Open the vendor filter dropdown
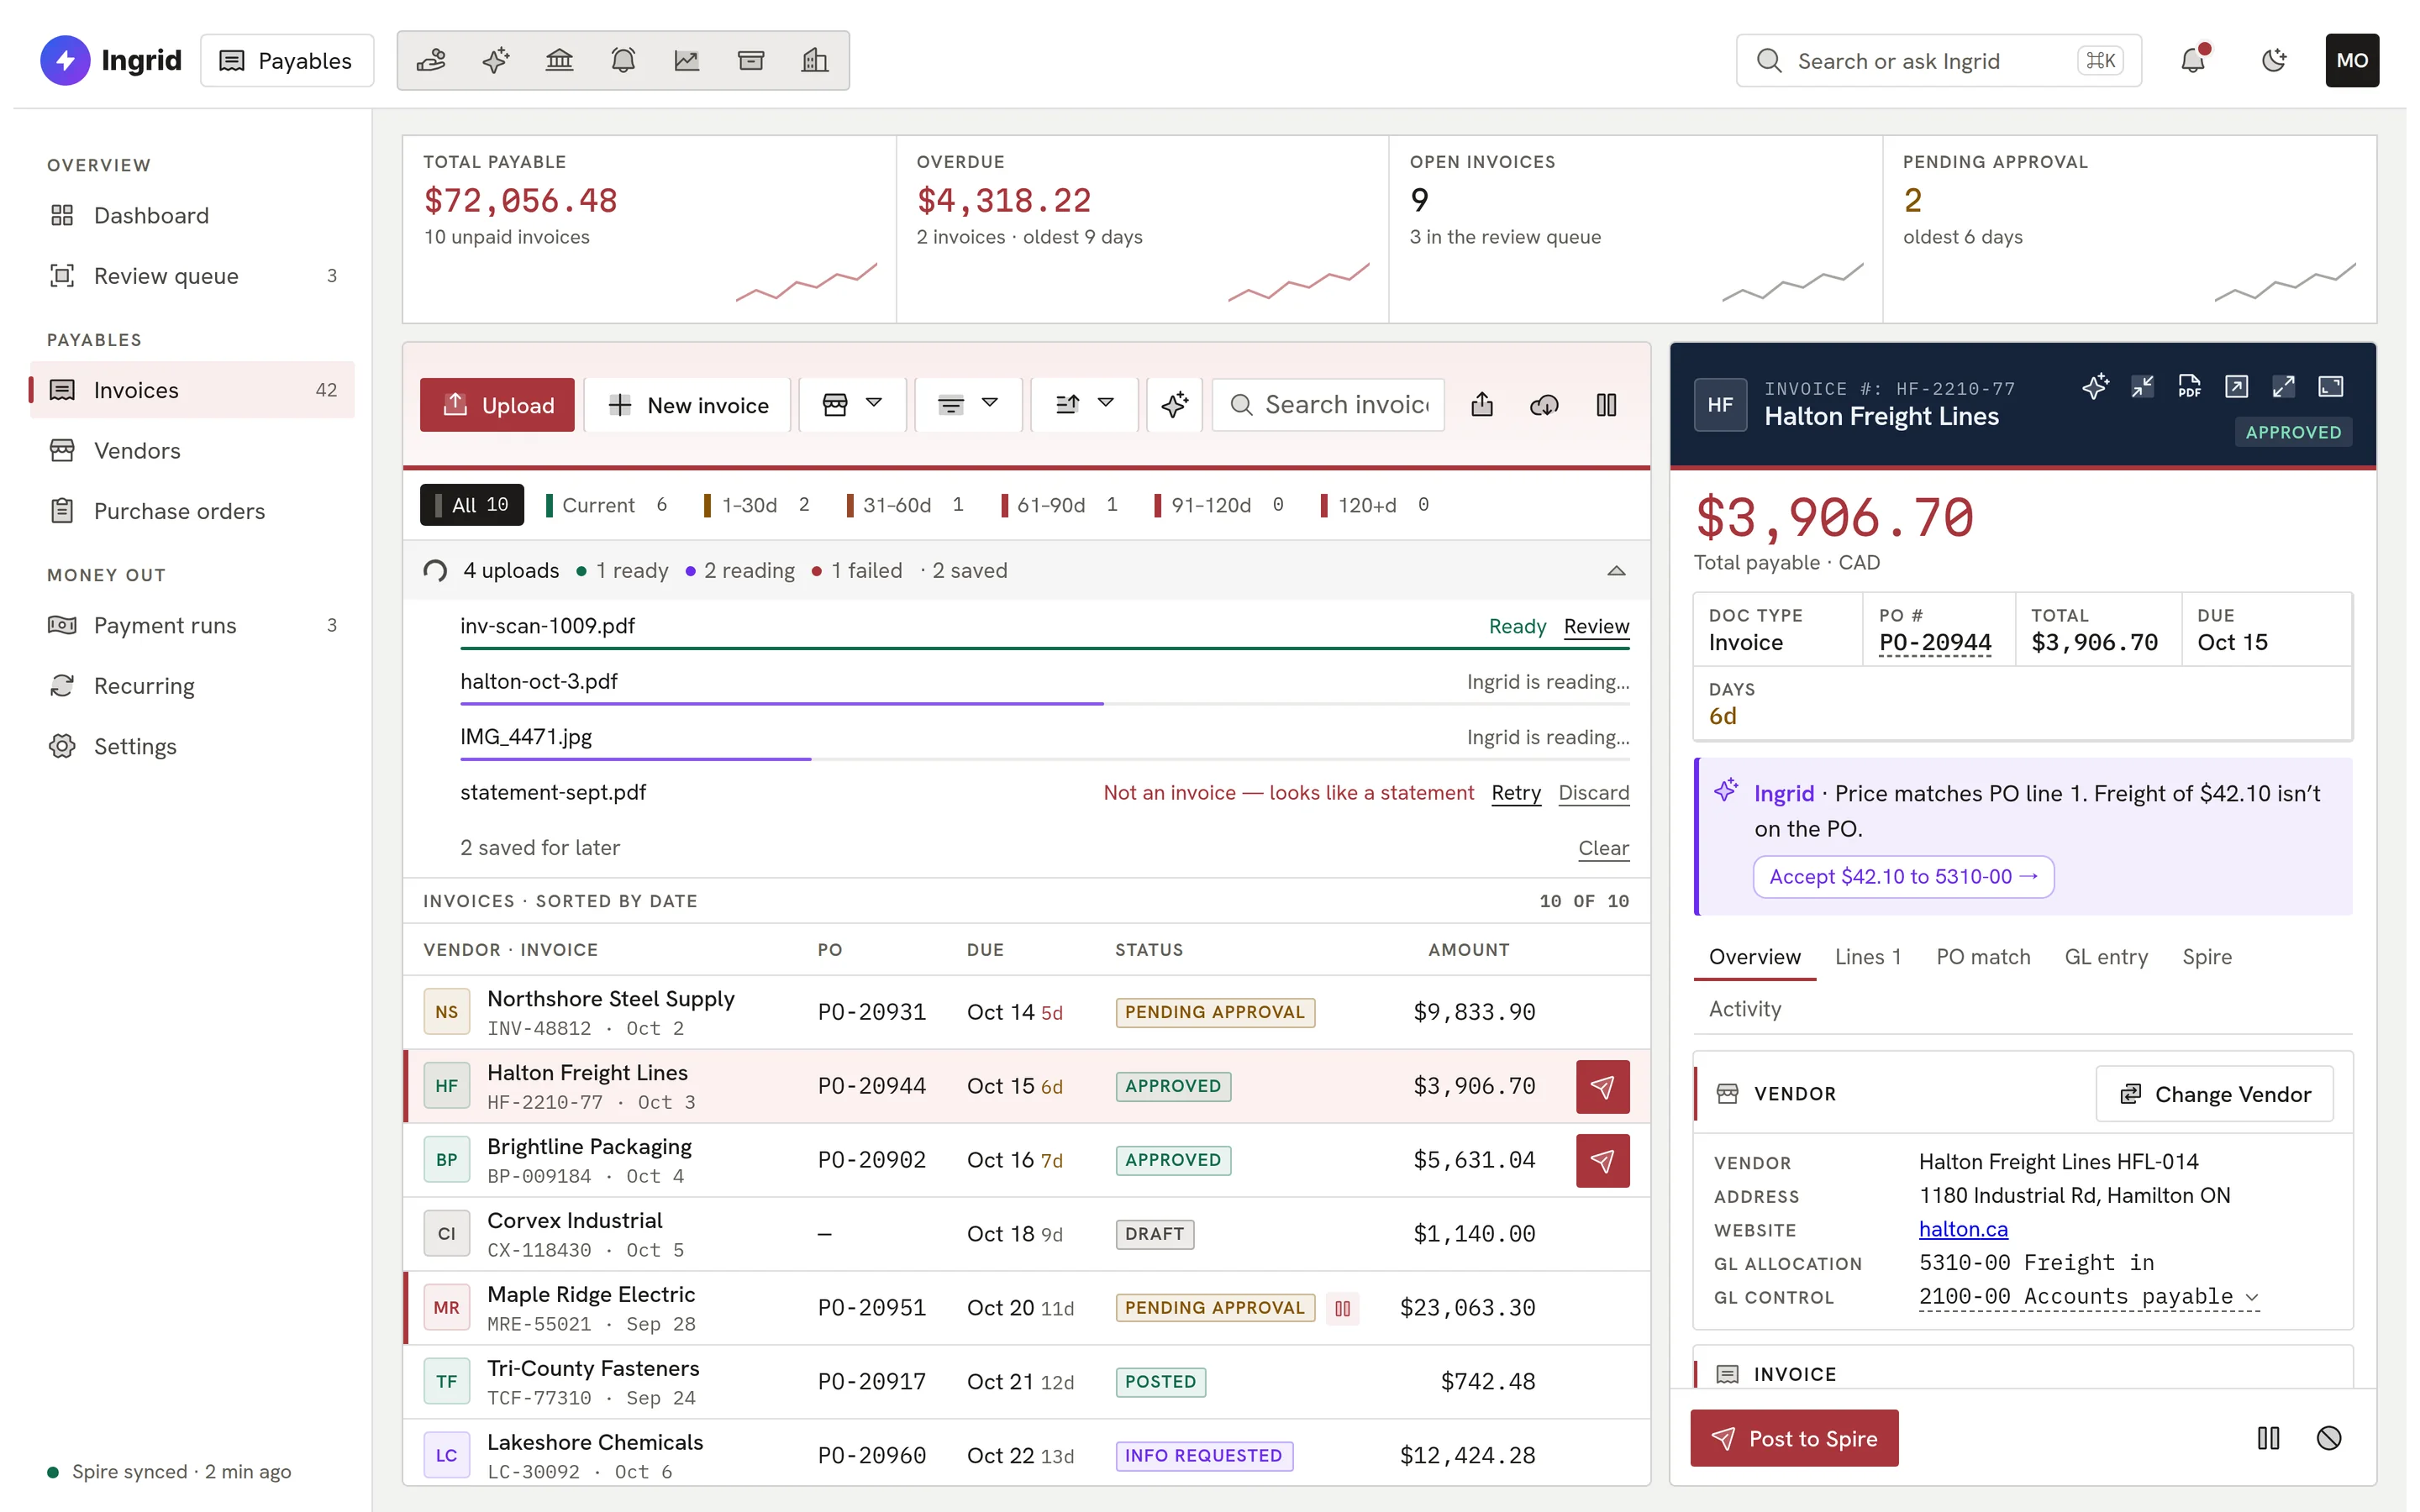 coord(852,405)
